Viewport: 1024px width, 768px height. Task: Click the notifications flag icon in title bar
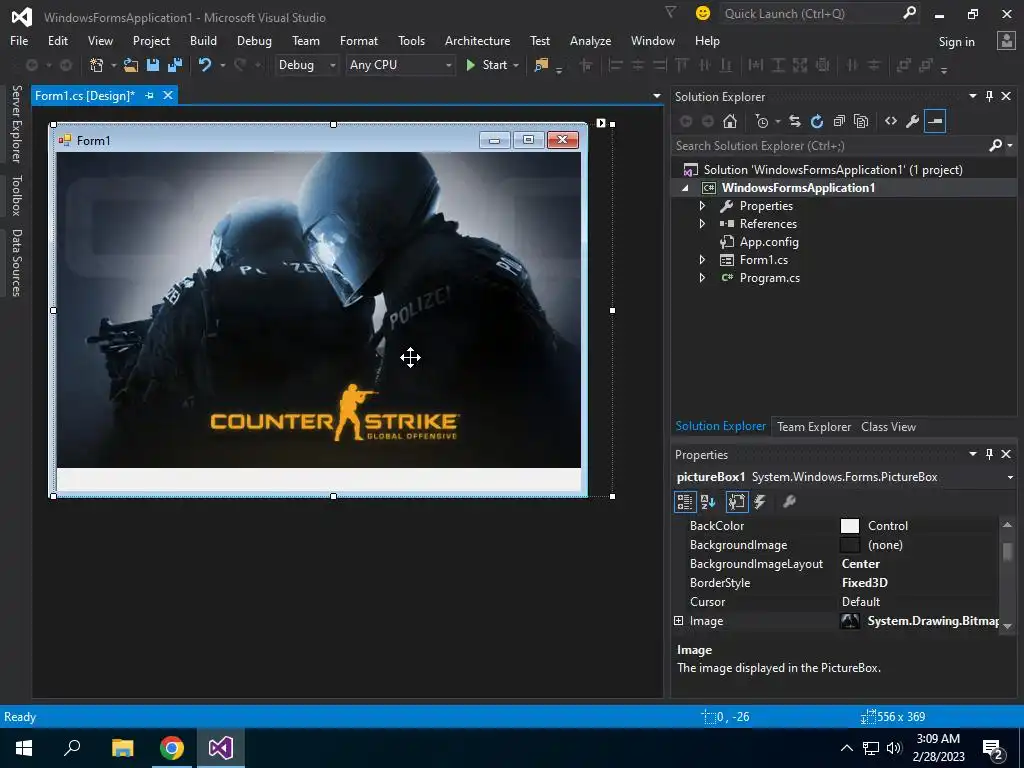[670, 12]
